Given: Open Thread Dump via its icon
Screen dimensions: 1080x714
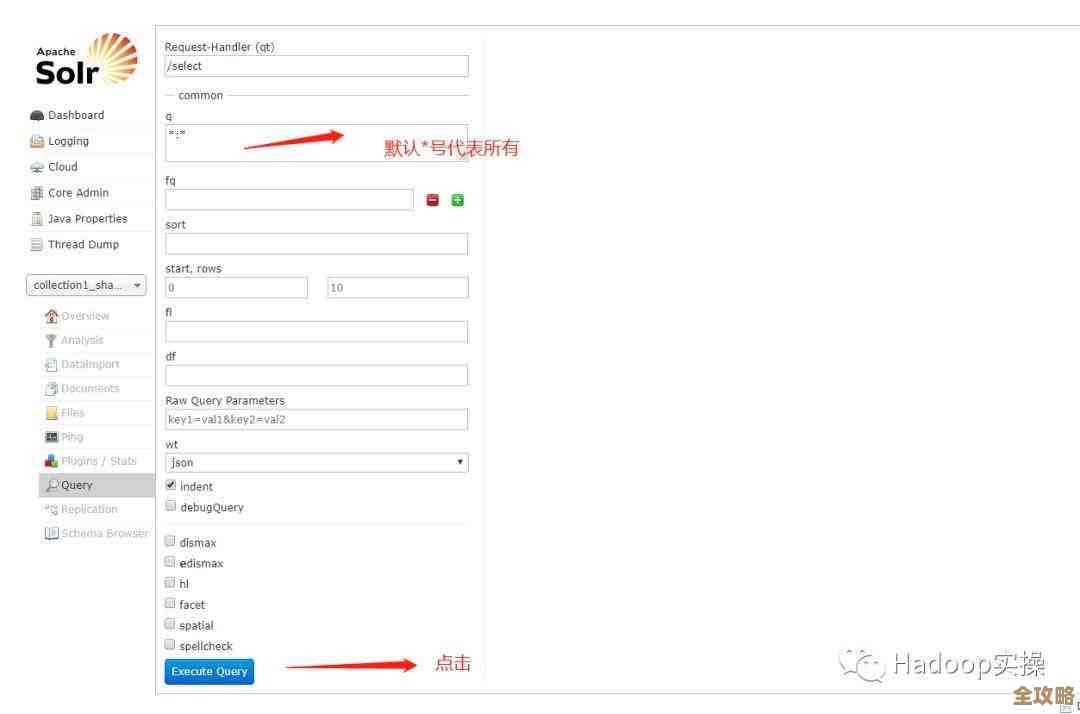Looking at the screenshot, I should pyautogui.click(x=37, y=245).
